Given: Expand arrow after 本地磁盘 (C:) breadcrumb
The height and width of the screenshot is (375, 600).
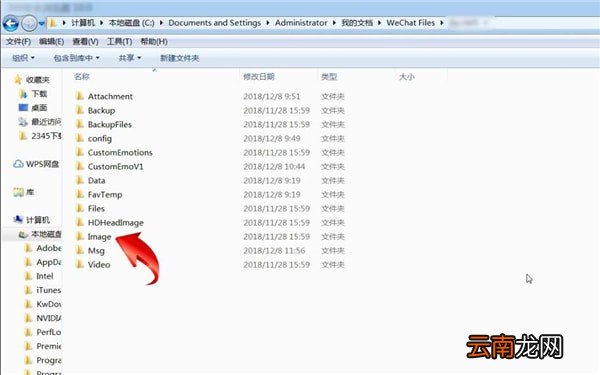Looking at the screenshot, I should (161, 23).
